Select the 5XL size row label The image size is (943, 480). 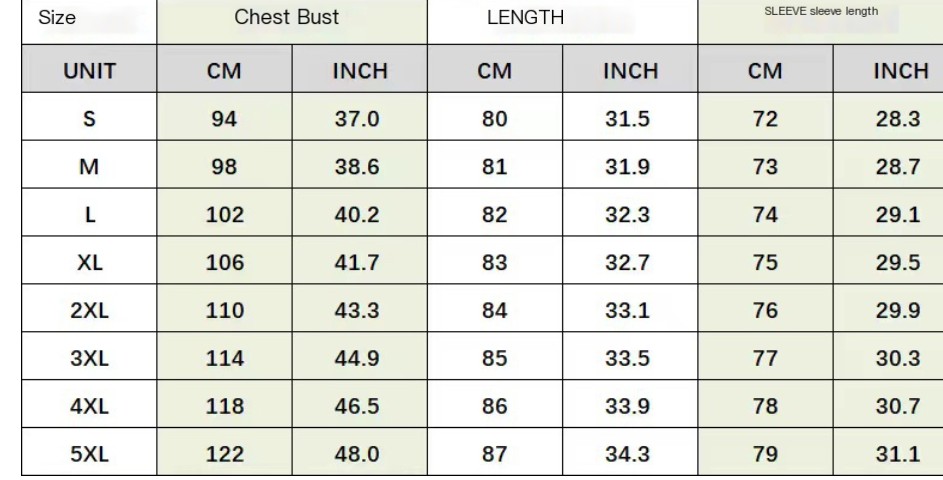(x=89, y=452)
